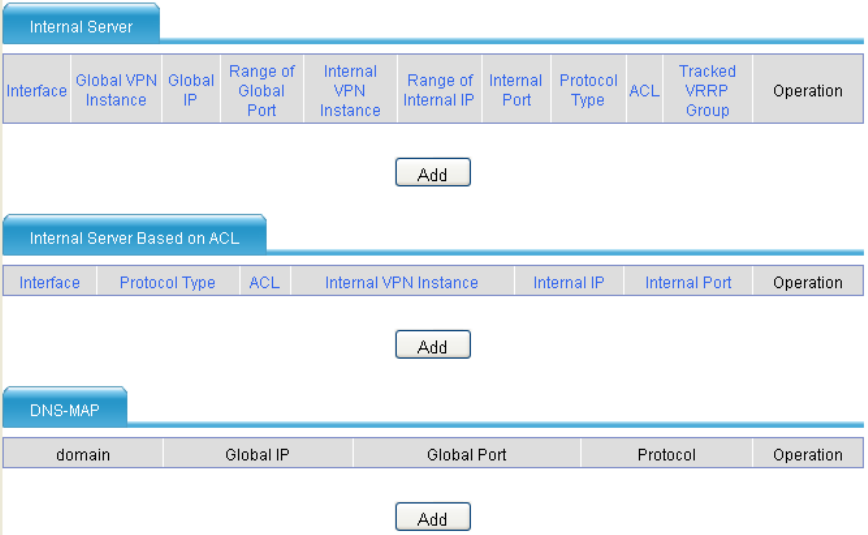The width and height of the screenshot is (868, 535).
Task: Click Add under Internal Server Based on ACL
Action: (x=433, y=345)
